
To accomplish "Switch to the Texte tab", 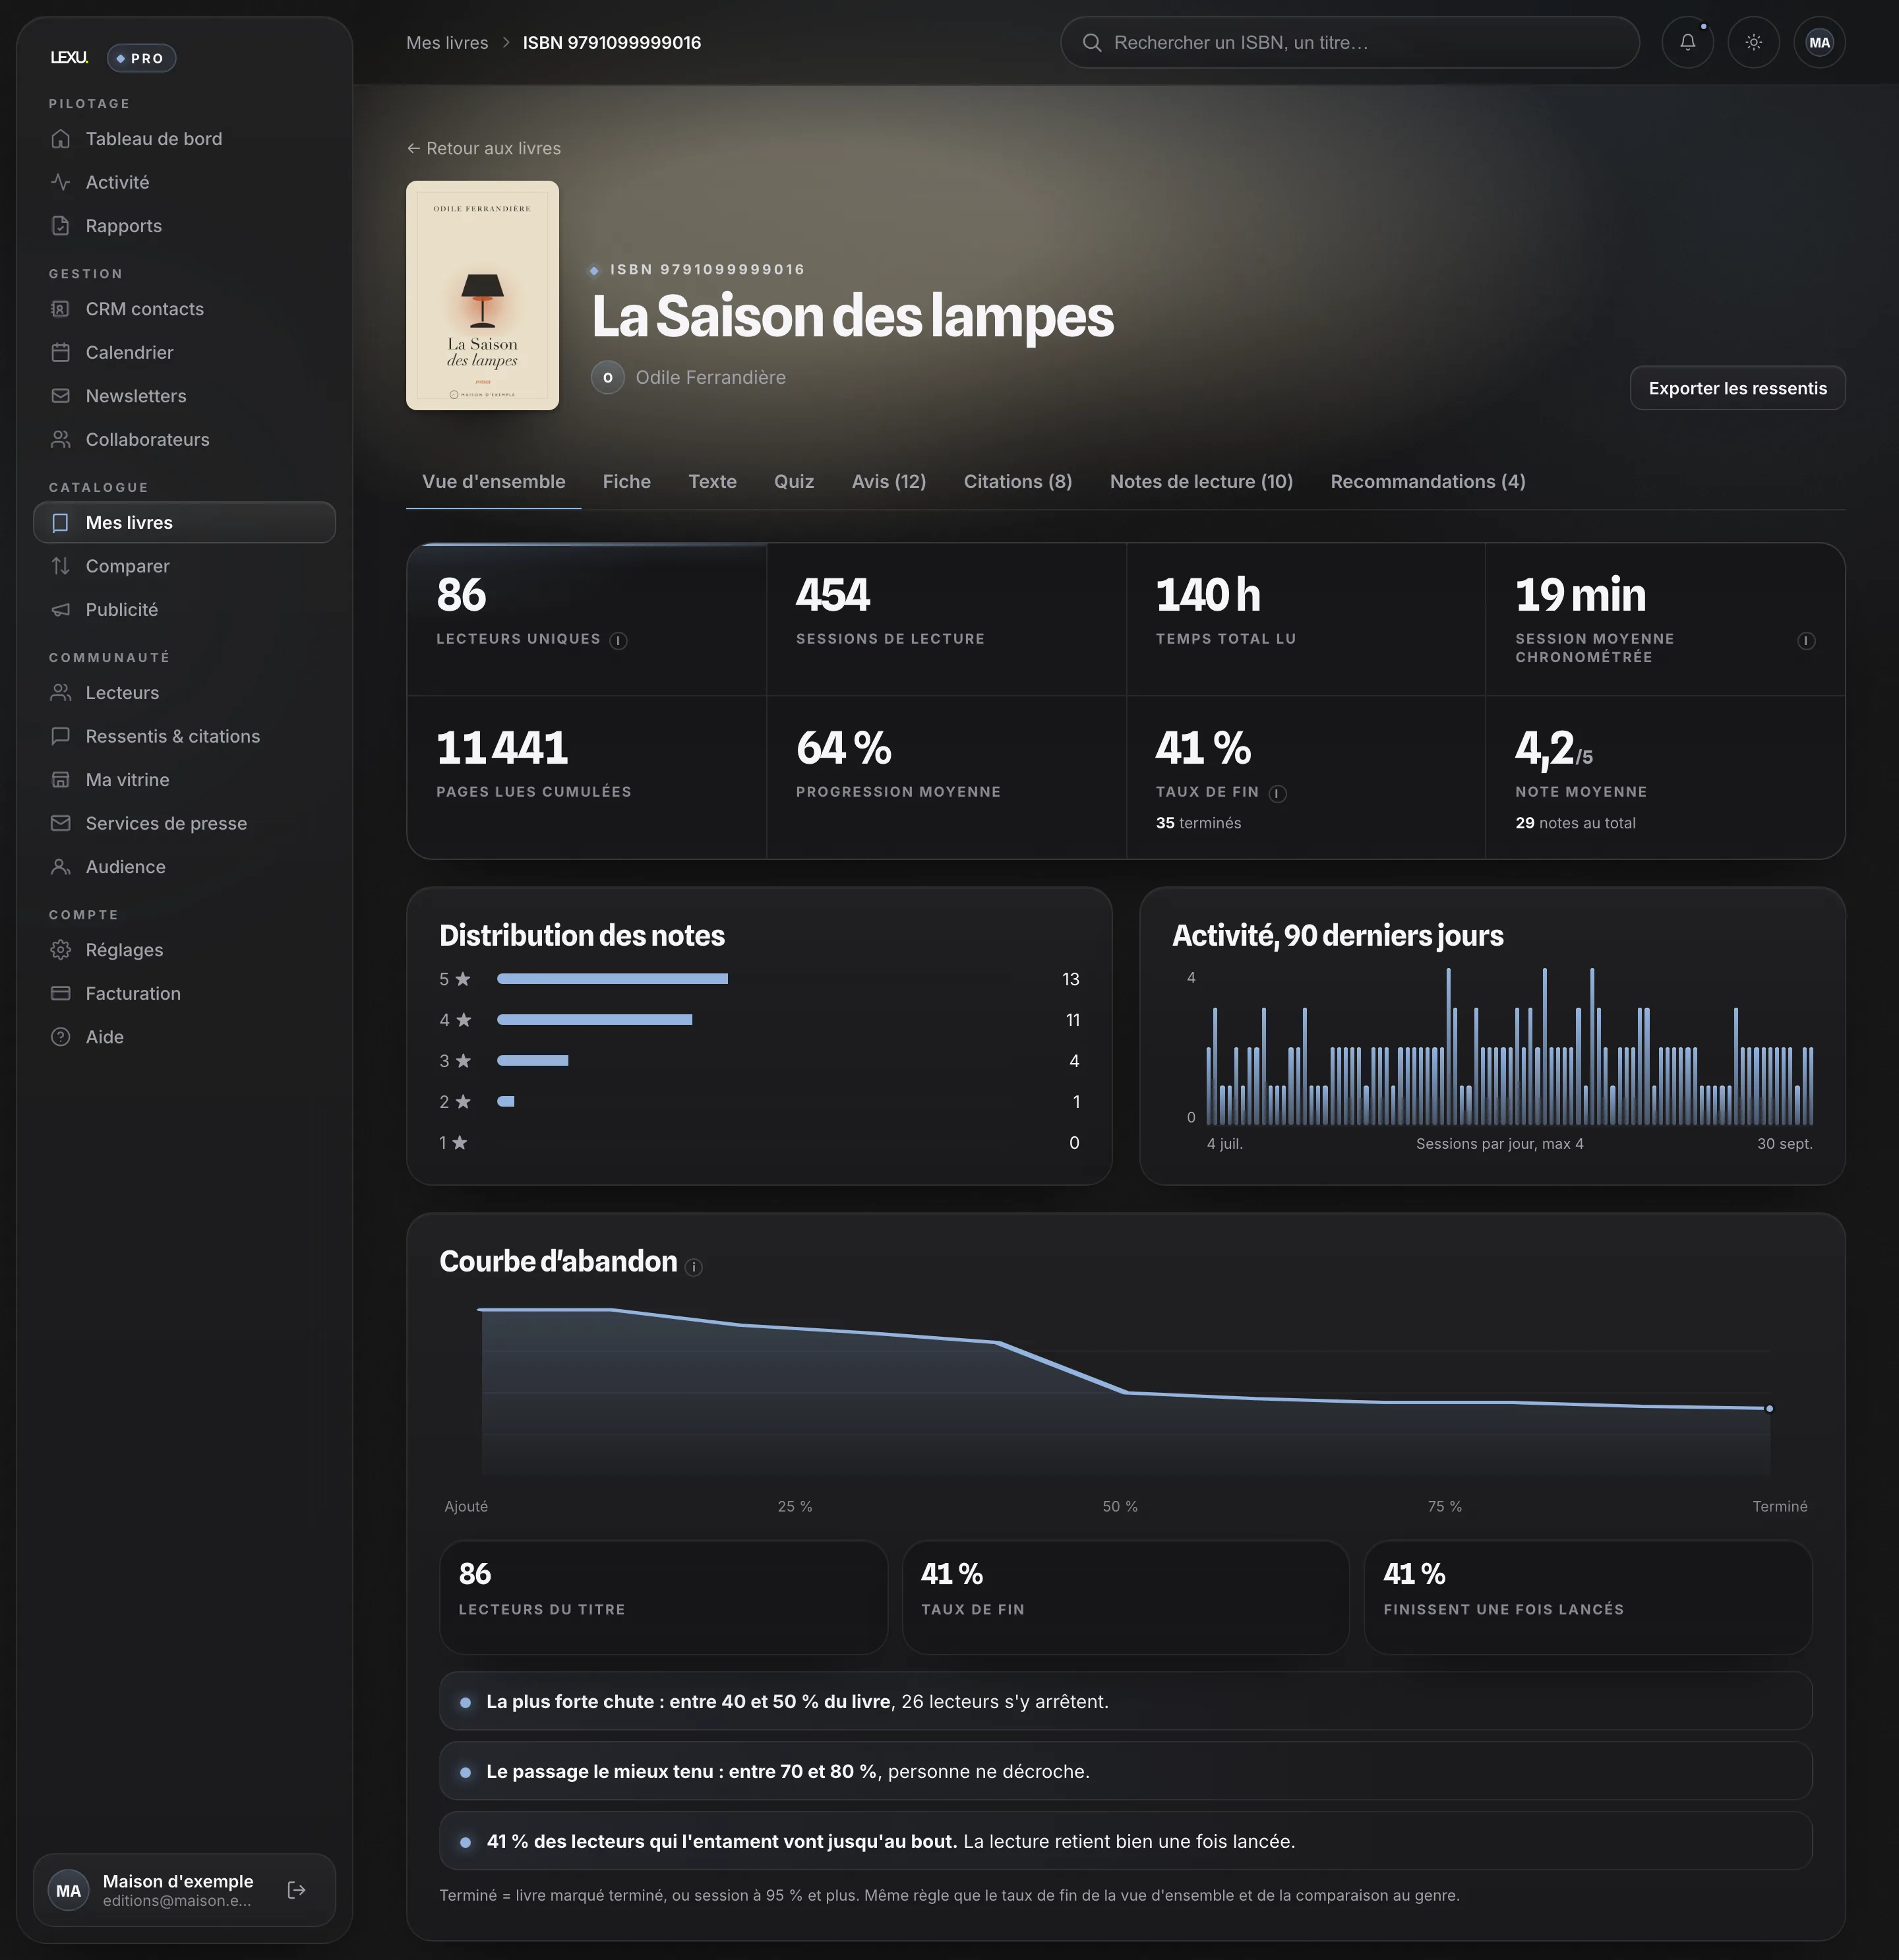I will (x=712, y=482).
